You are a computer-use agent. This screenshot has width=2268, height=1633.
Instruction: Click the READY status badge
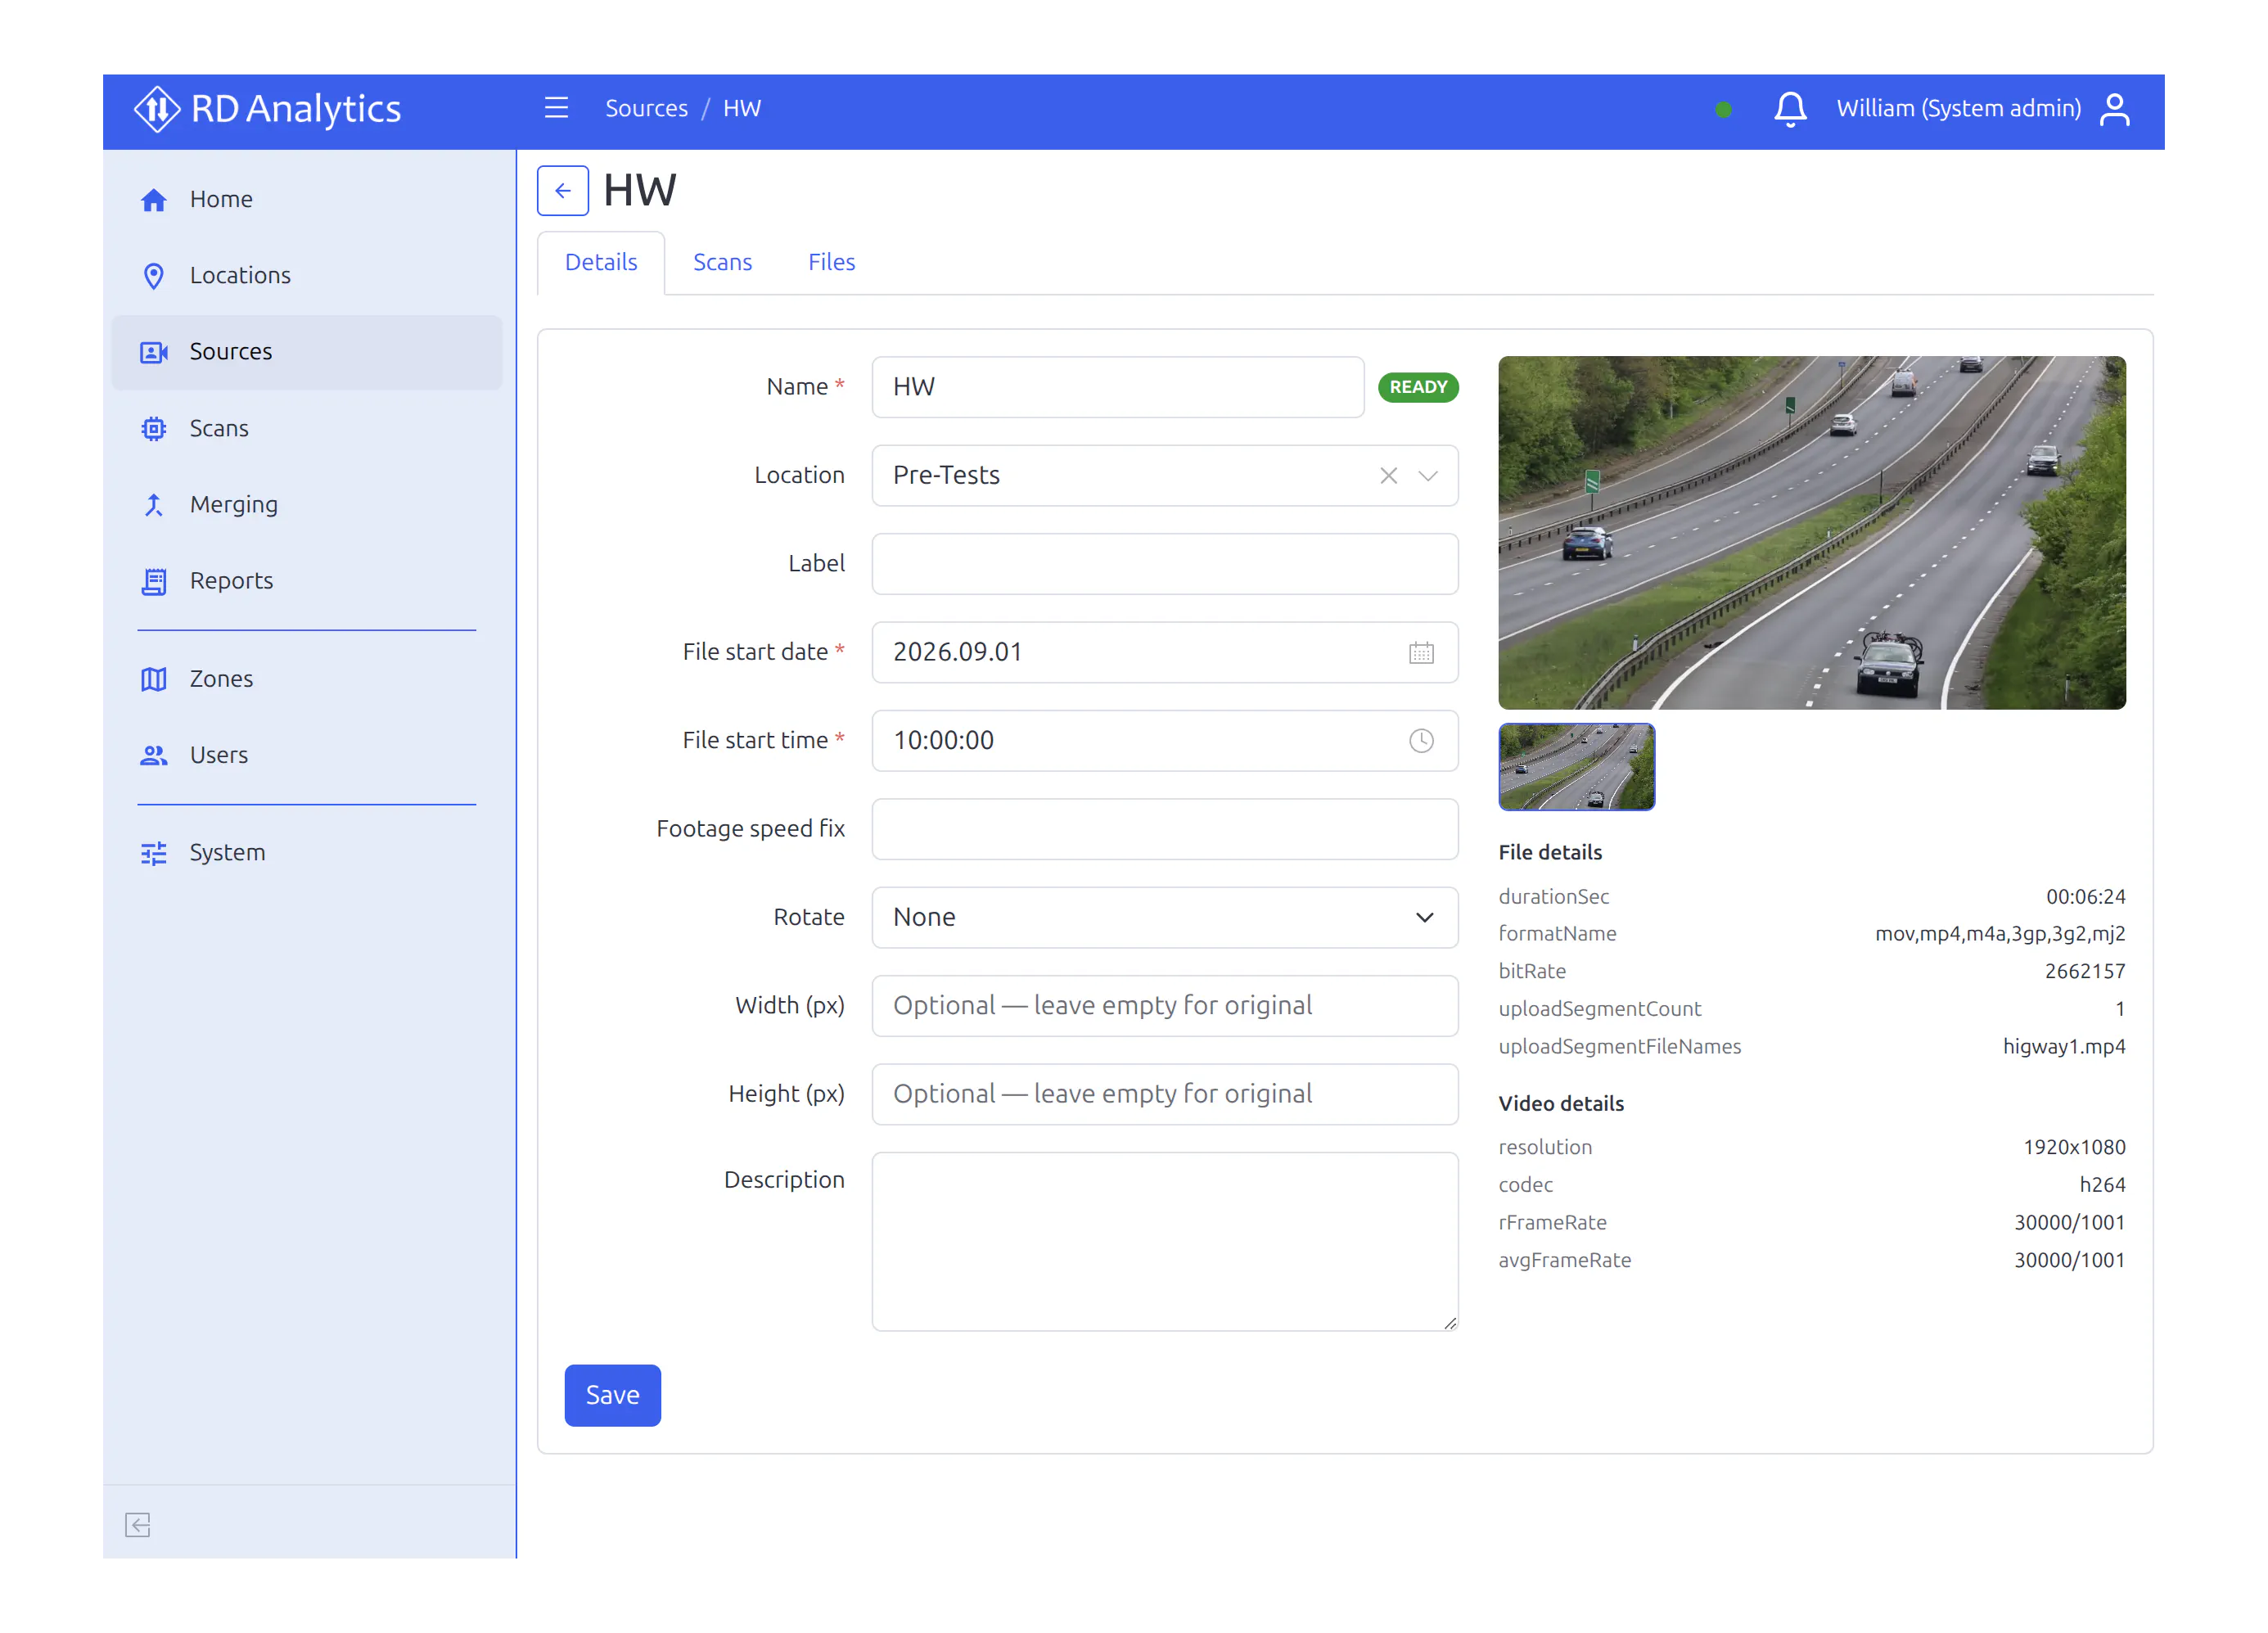1418,387
